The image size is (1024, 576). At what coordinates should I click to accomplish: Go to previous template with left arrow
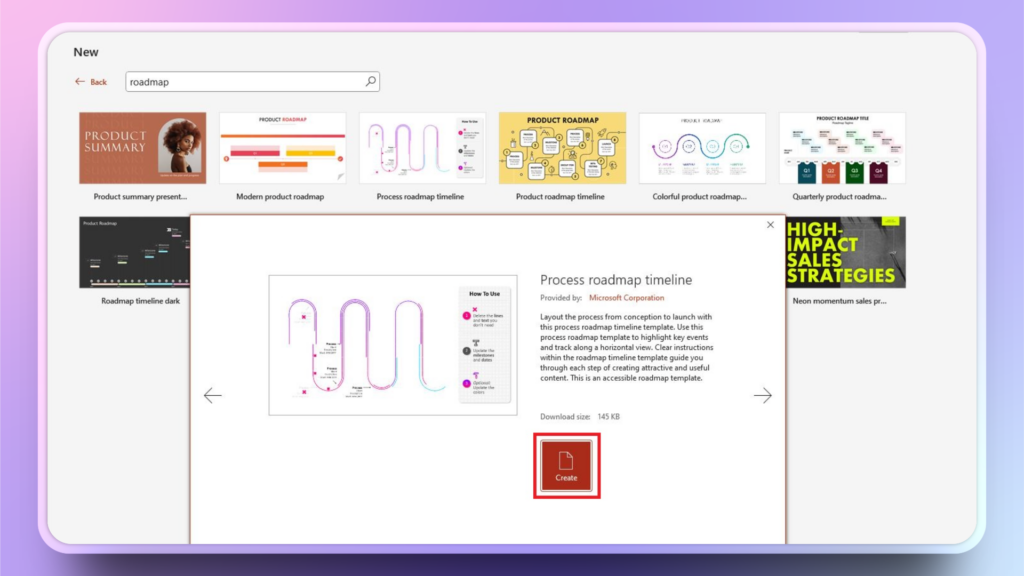click(x=212, y=395)
